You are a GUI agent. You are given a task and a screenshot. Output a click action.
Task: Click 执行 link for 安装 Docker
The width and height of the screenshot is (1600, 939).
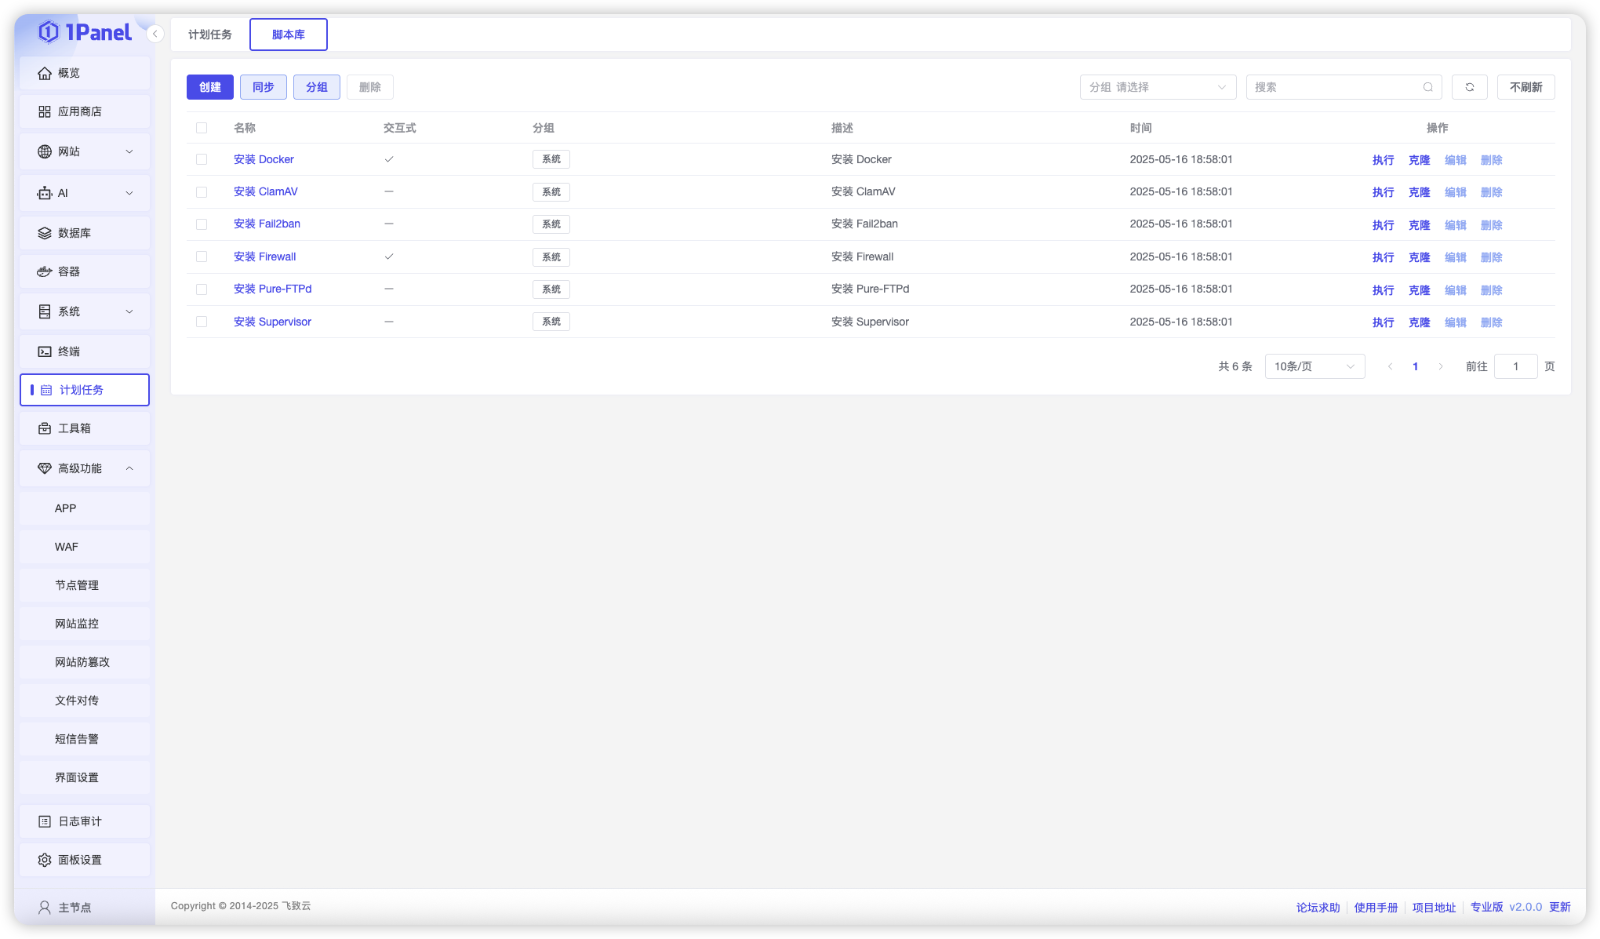point(1383,159)
